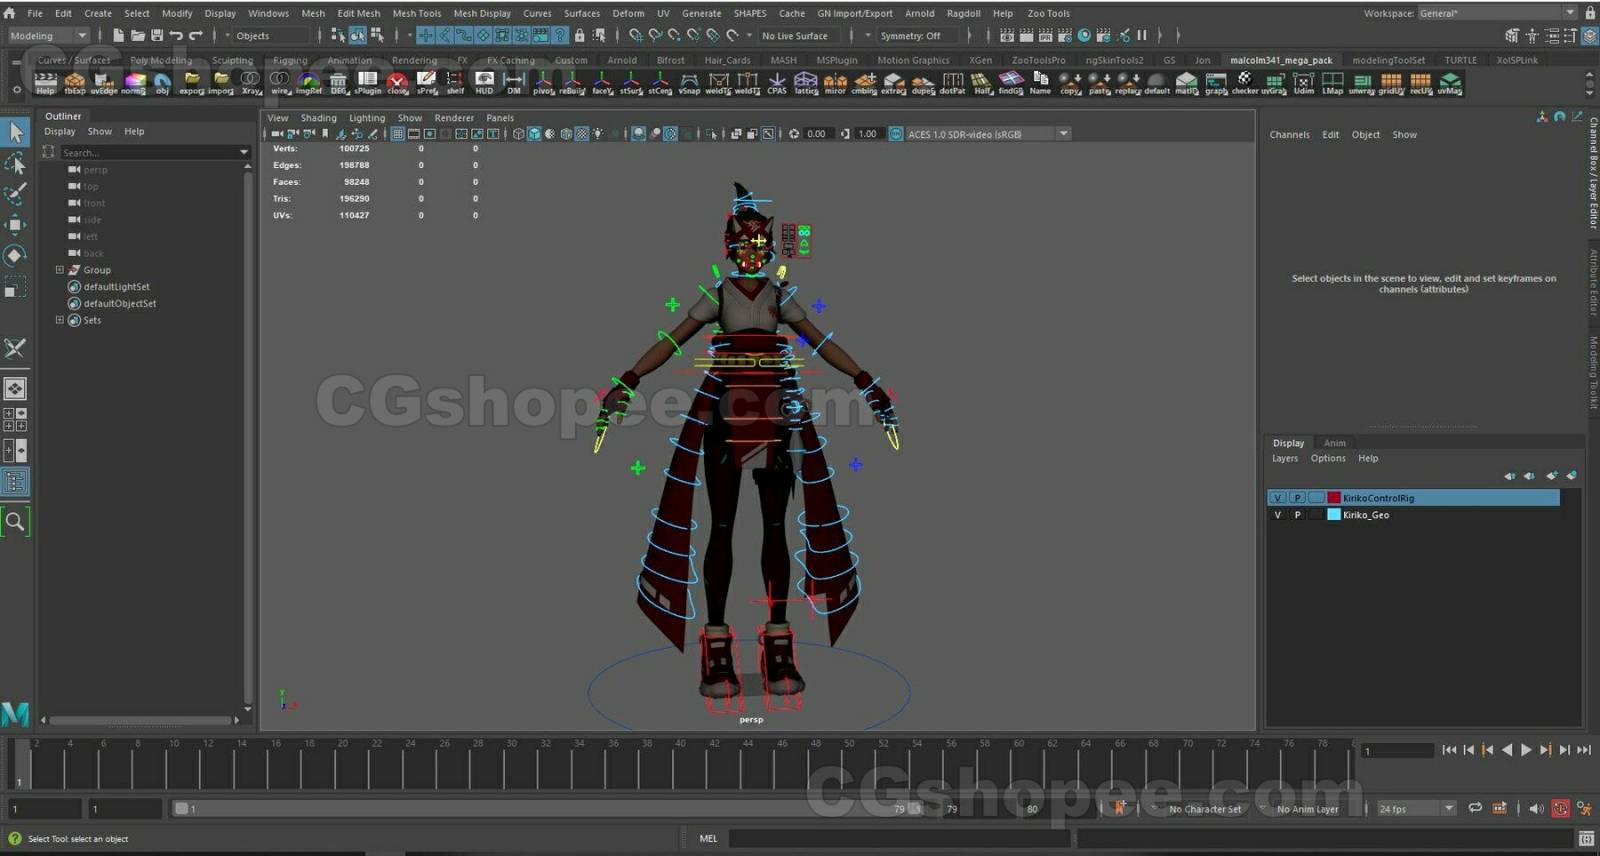Open the No Character Set dropdown
The height and width of the screenshot is (856, 1600).
coord(1205,809)
